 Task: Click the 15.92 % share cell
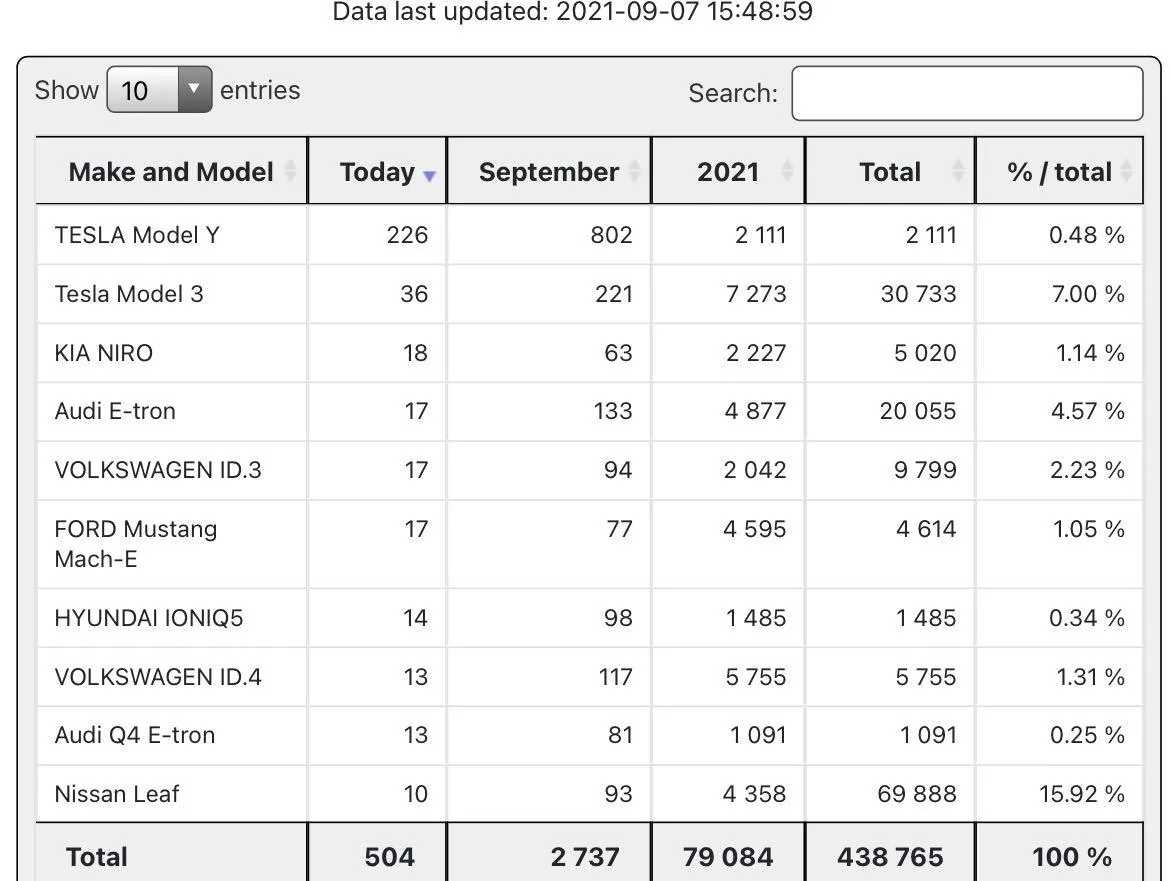tap(1082, 793)
